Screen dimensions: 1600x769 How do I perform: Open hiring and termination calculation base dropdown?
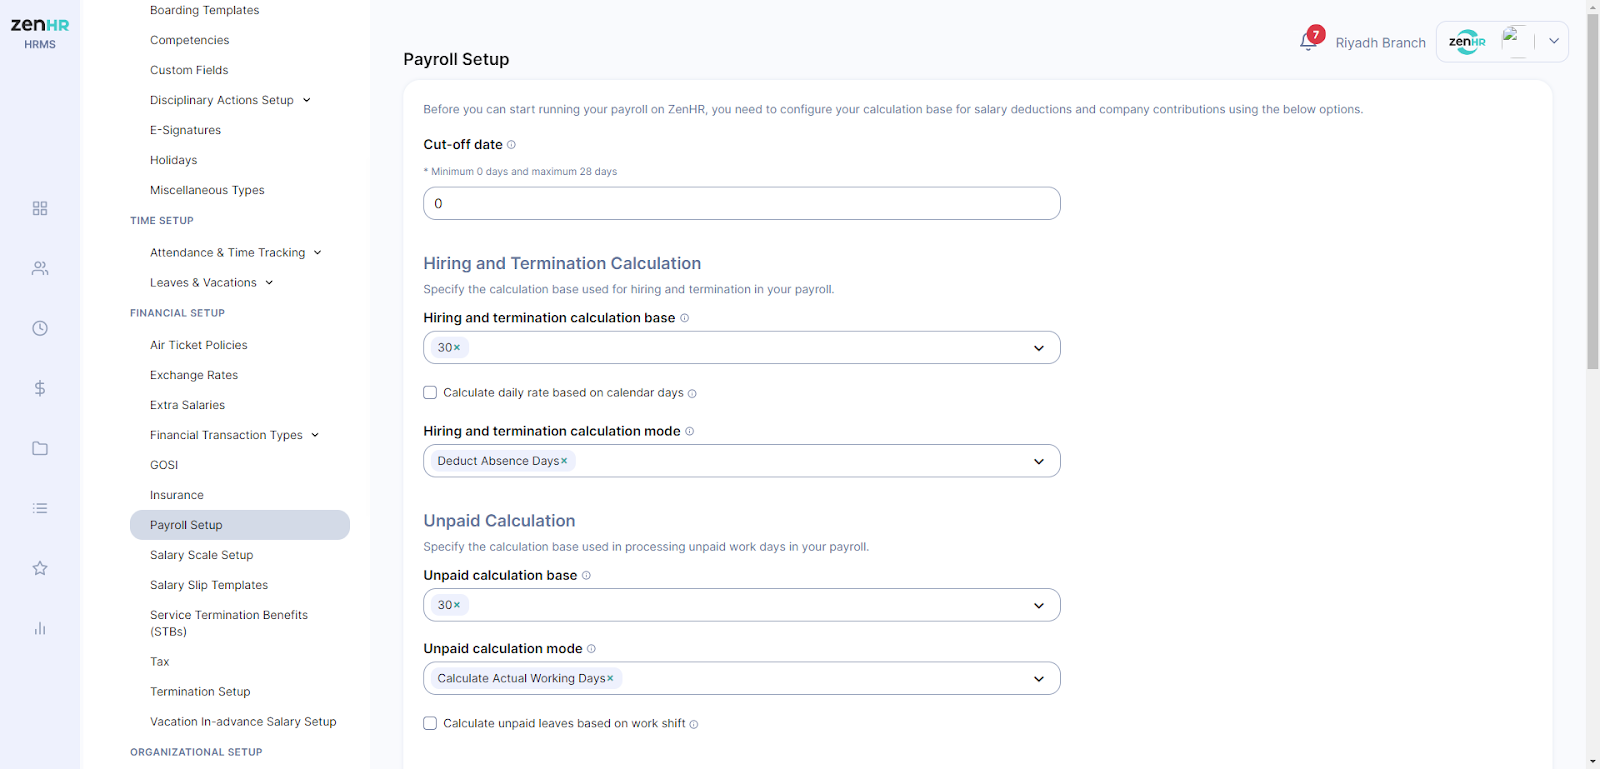point(1039,348)
